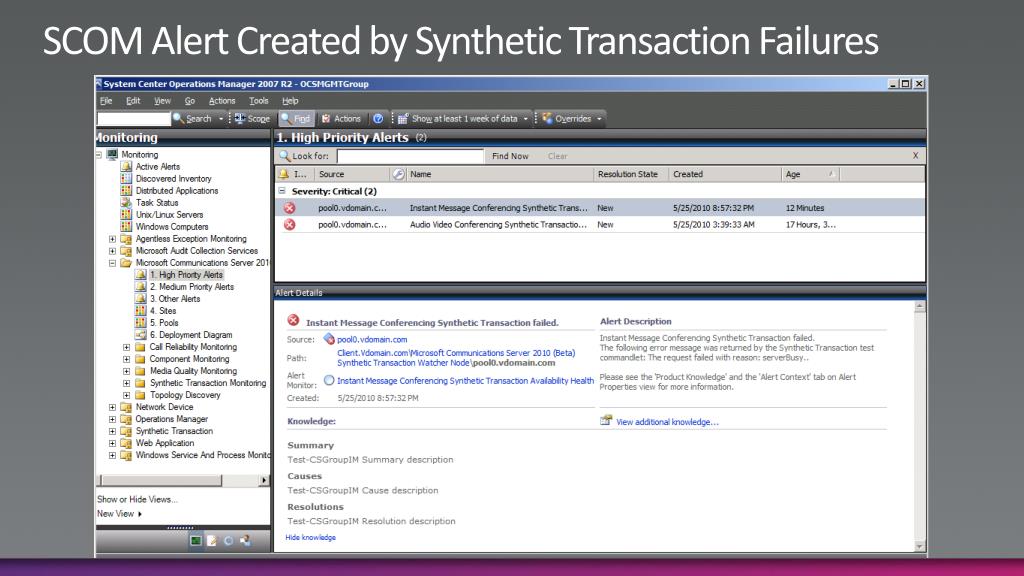Viewport: 1024px width, 576px height.
Task: Click the wrench maintenance mode column header
Action: pyautogui.click(x=398, y=174)
